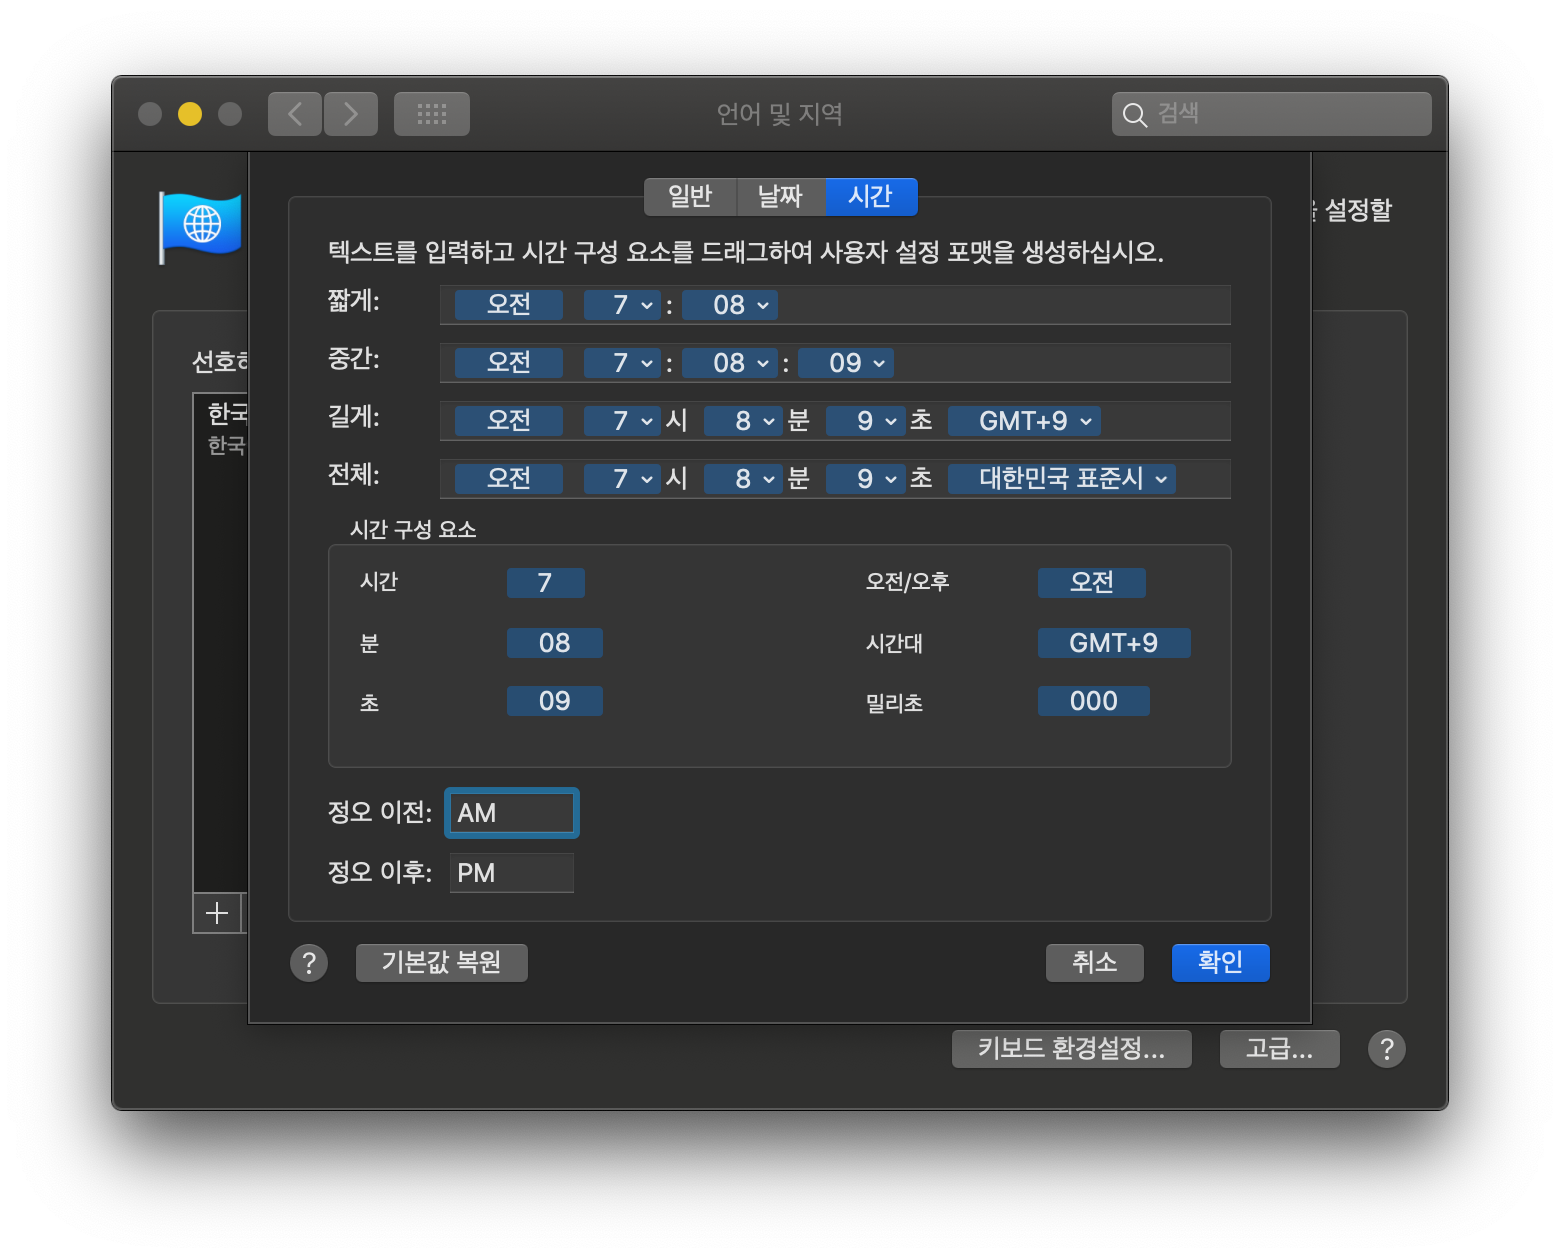The image size is (1560, 1258).
Task: Click the forward navigation arrow in toolbar
Action: click(351, 114)
